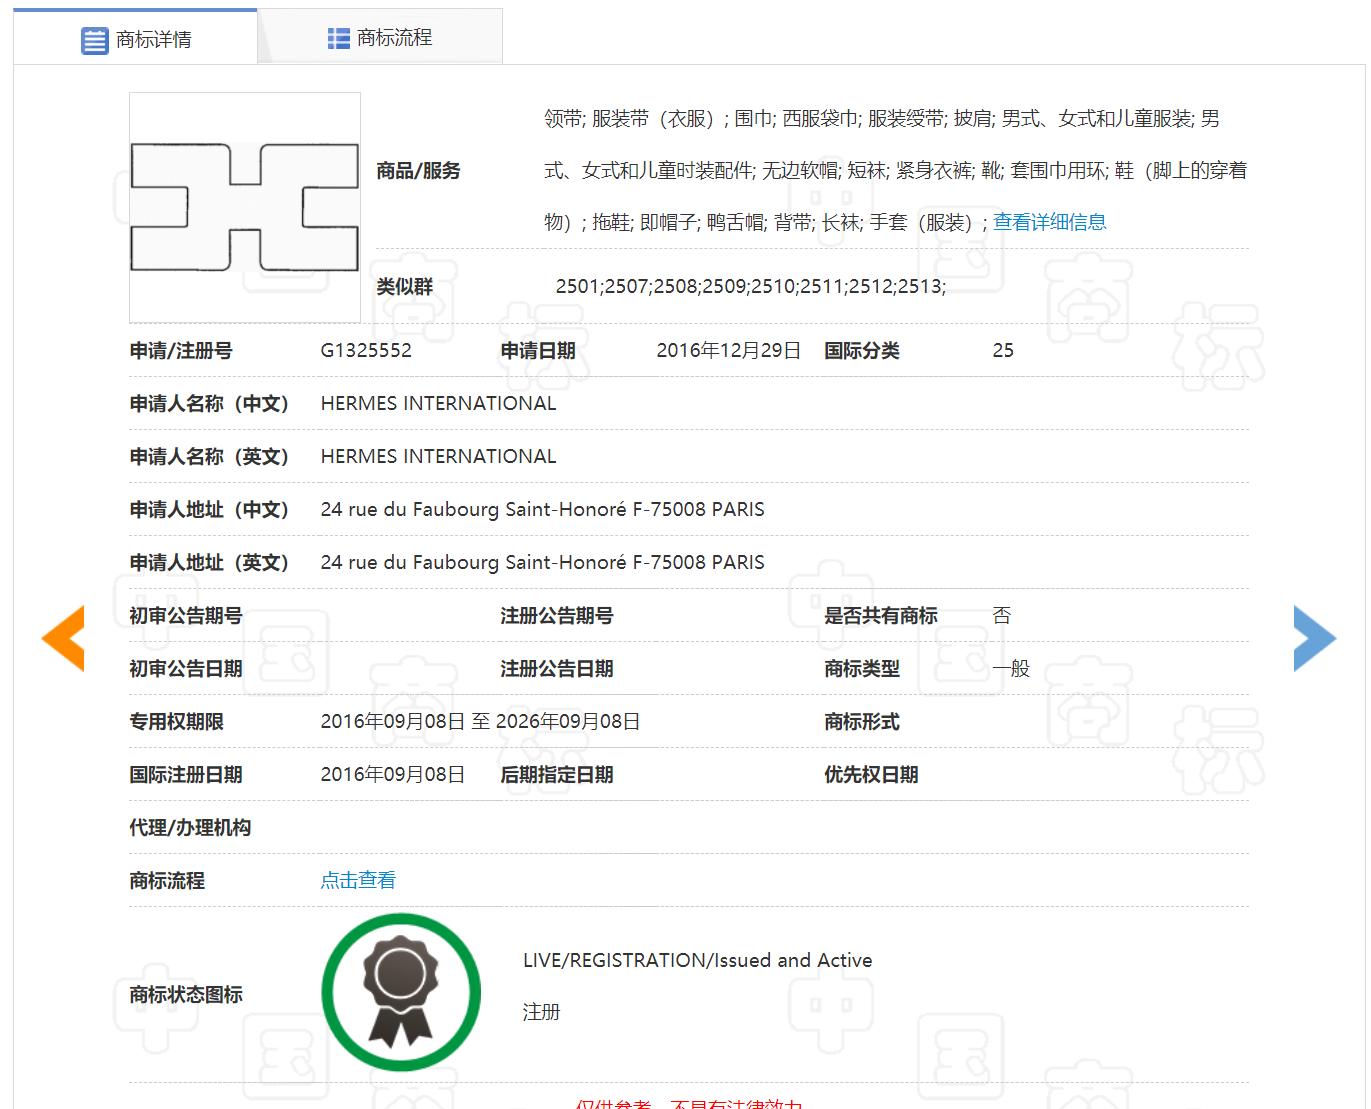The width and height of the screenshot is (1371, 1109).
Task: Select the exclusive right period 2016年09月08日 至 2026年09月08日
Action: click(x=480, y=721)
